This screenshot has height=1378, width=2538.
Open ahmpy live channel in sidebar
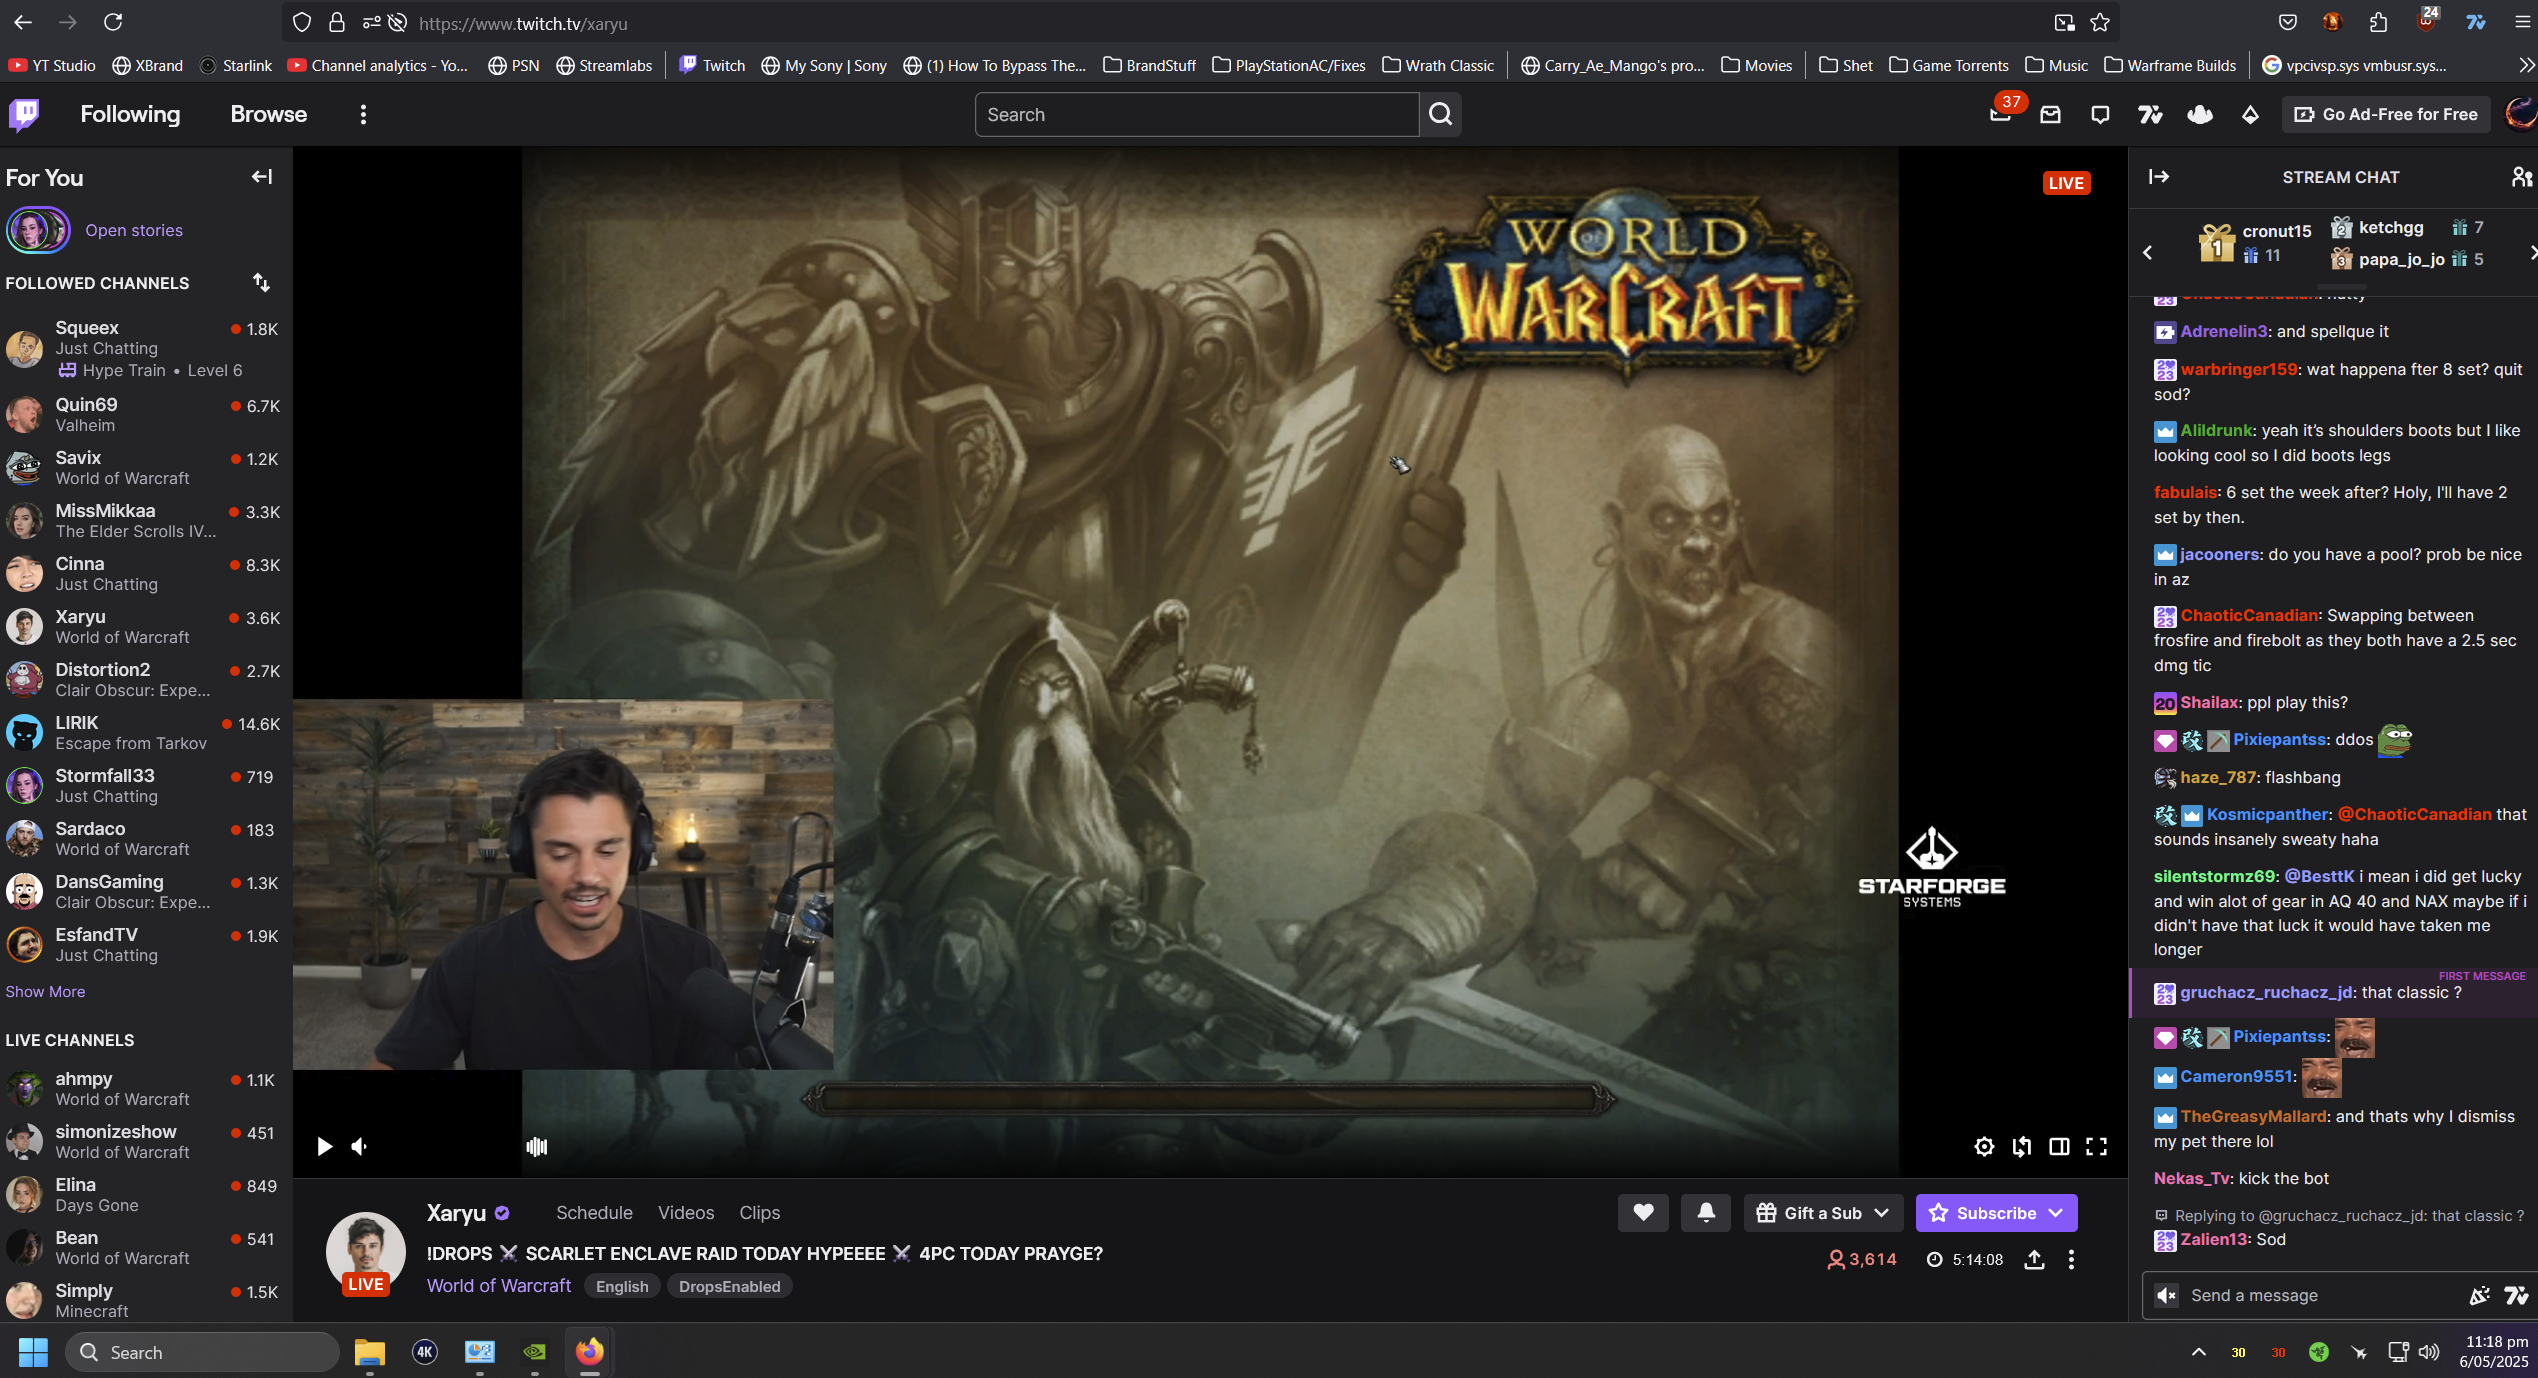pos(145,1089)
